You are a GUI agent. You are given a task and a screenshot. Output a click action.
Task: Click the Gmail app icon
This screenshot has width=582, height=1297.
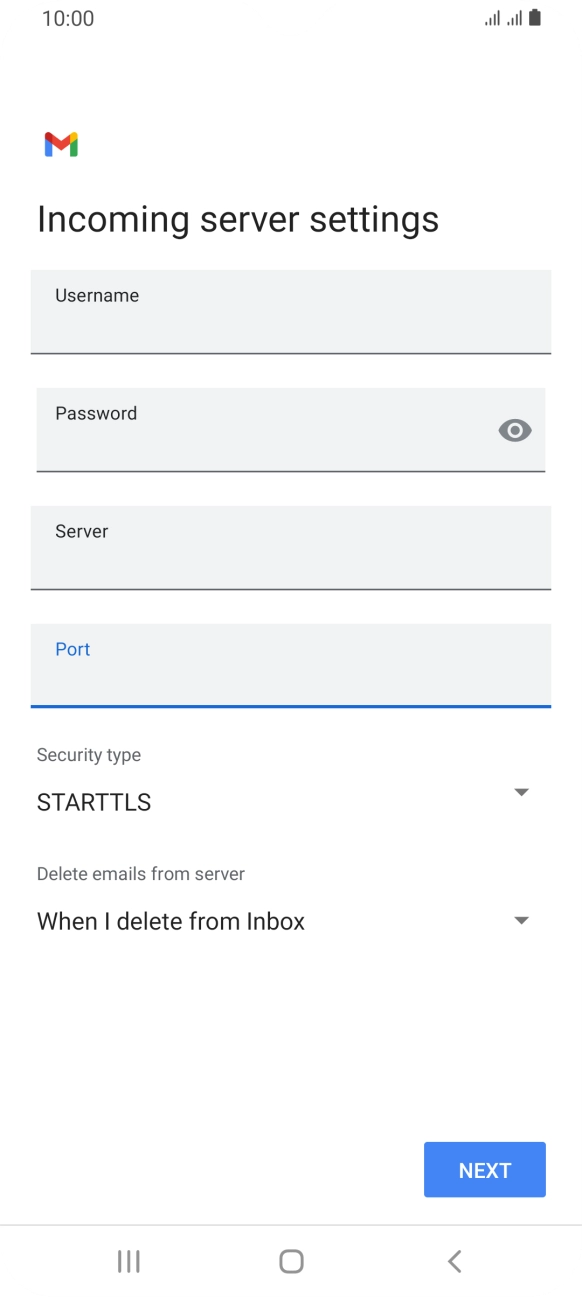(x=62, y=144)
